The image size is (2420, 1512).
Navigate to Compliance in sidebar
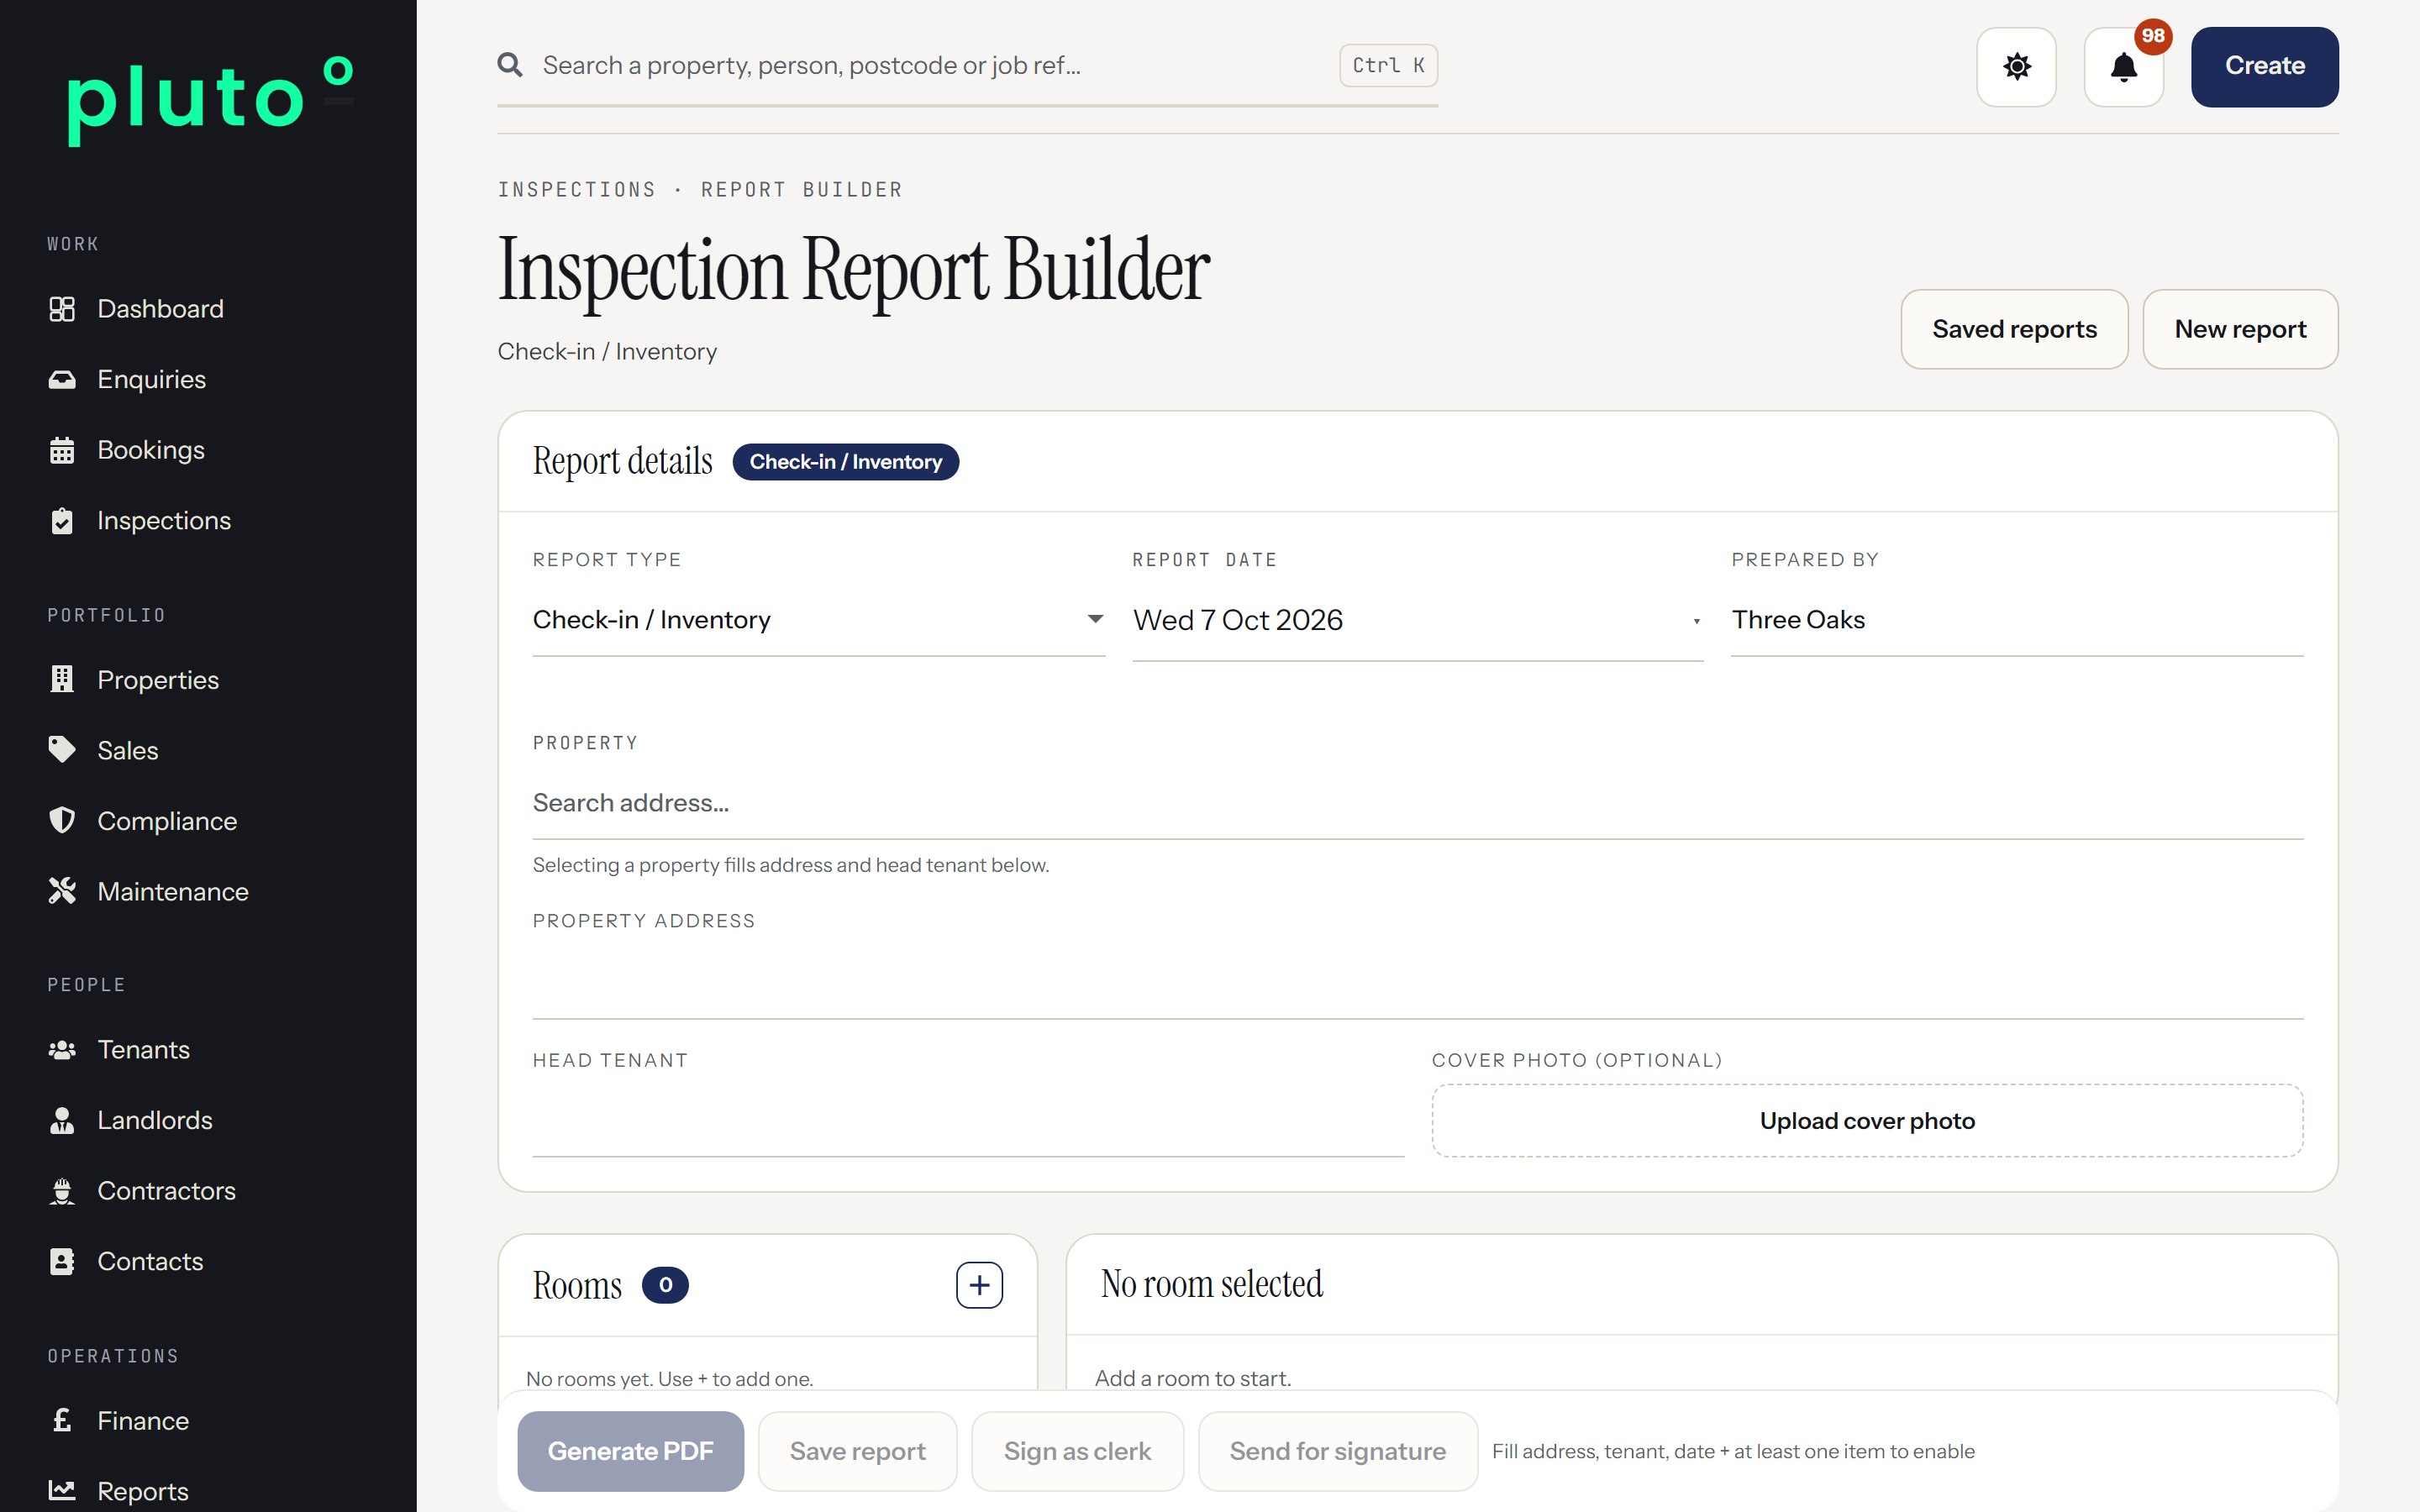pos(167,821)
